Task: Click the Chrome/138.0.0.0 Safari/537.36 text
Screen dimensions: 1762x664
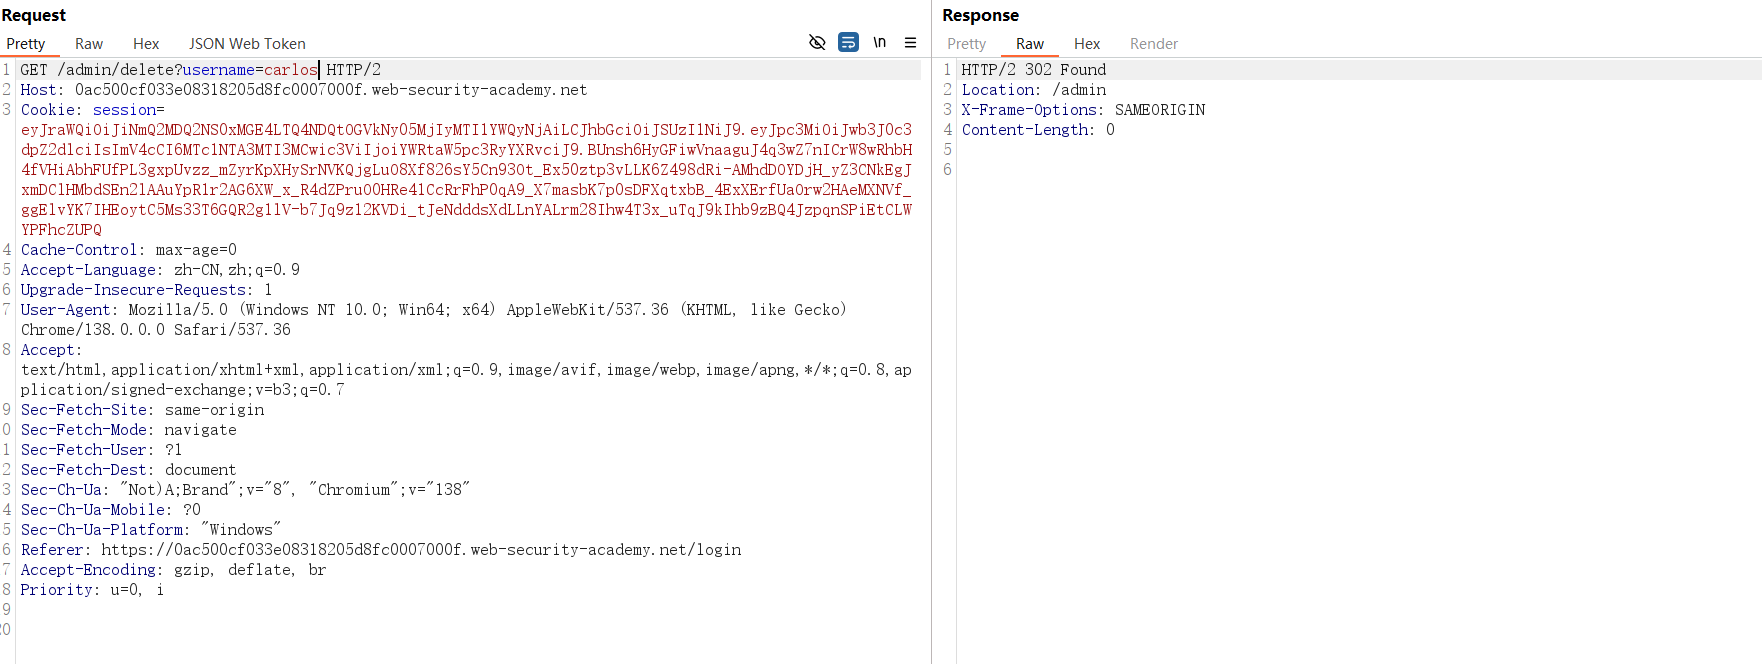Action: tap(156, 330)
